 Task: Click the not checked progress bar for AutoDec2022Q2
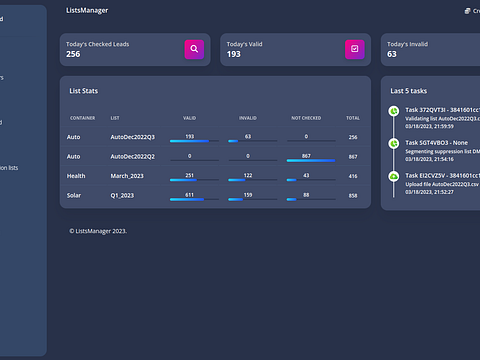tap(311, 161)
